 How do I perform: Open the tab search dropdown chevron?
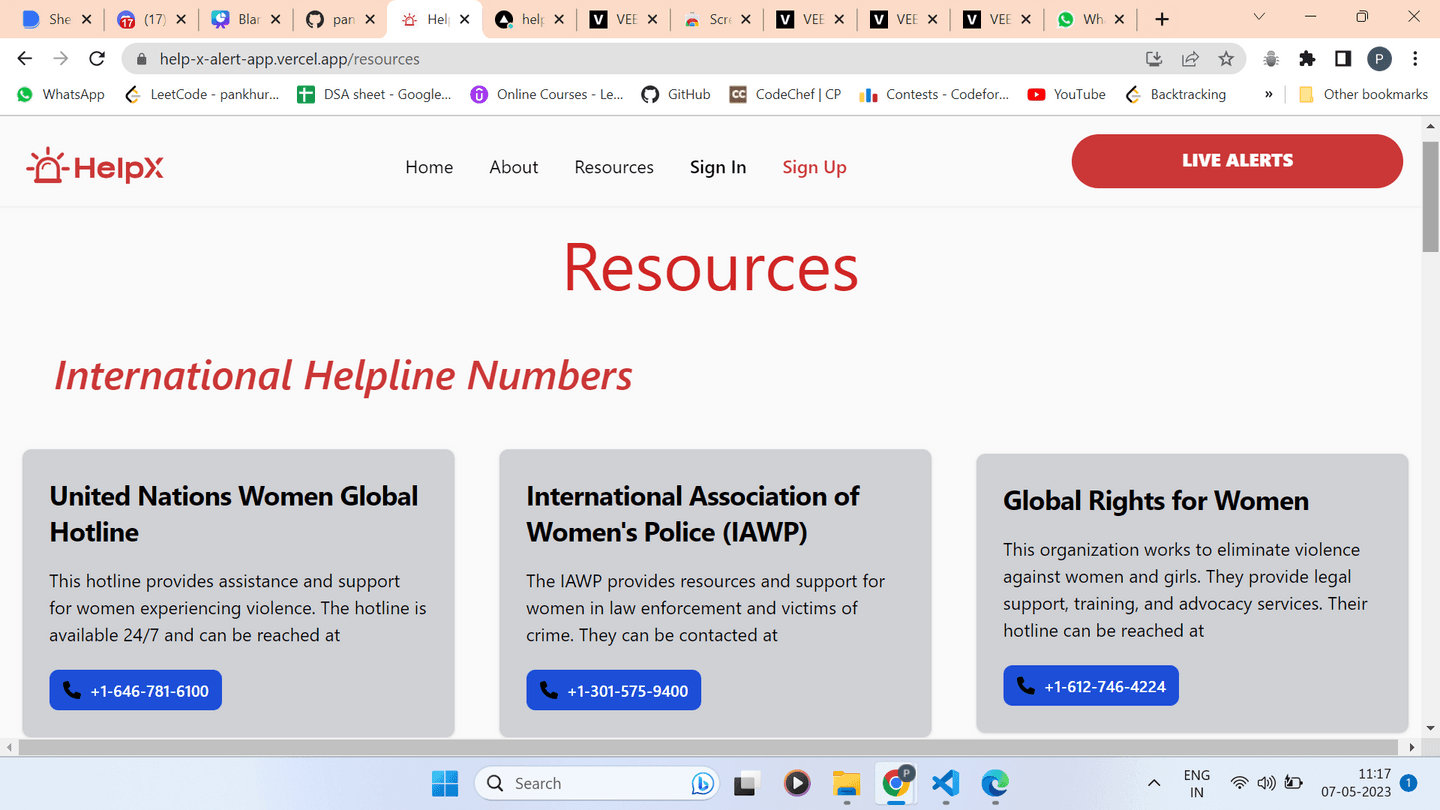click(1259, 17)
